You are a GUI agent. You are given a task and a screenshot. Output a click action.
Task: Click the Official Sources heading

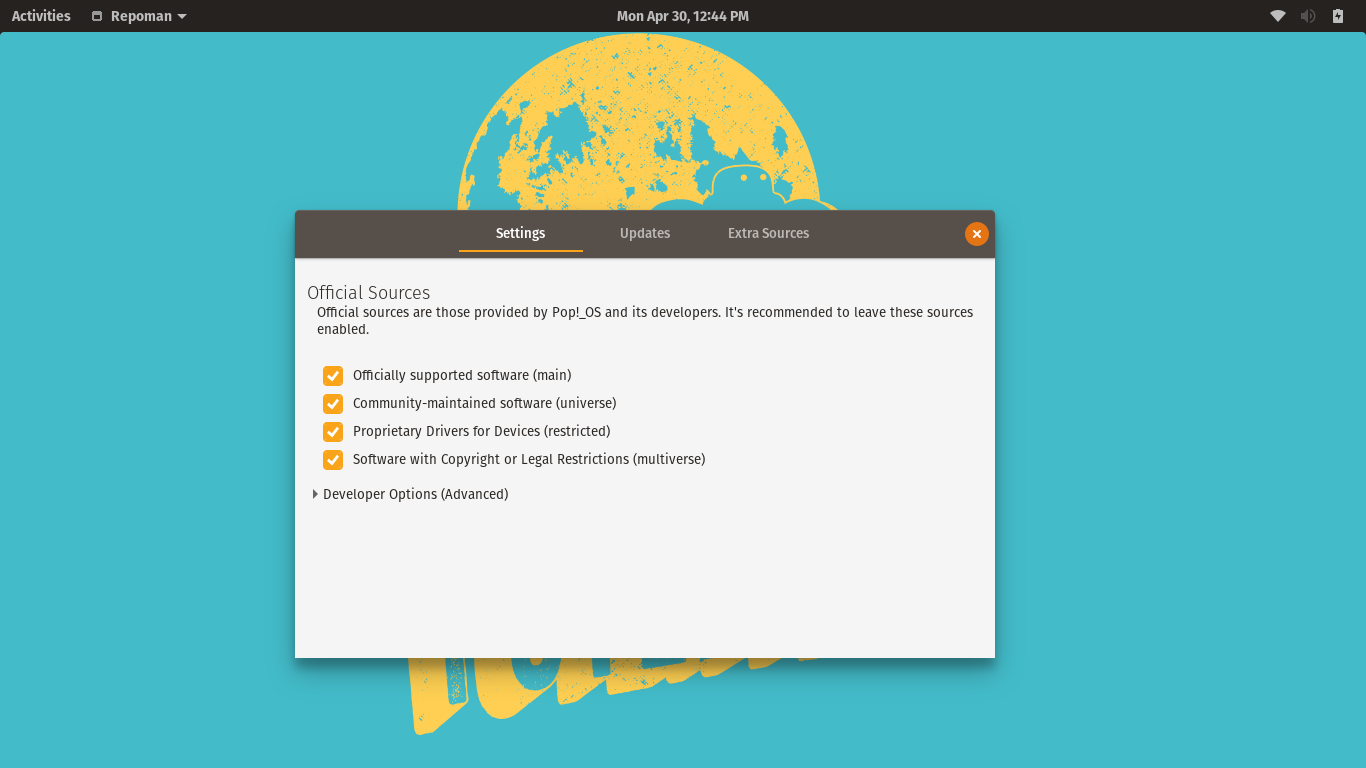369,292
